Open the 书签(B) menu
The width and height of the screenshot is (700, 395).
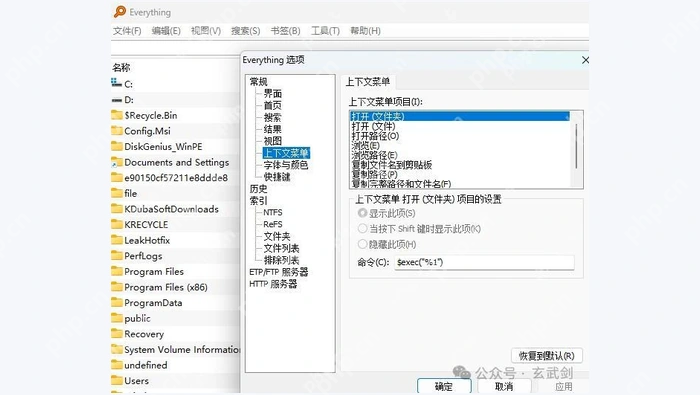point(285,31)
